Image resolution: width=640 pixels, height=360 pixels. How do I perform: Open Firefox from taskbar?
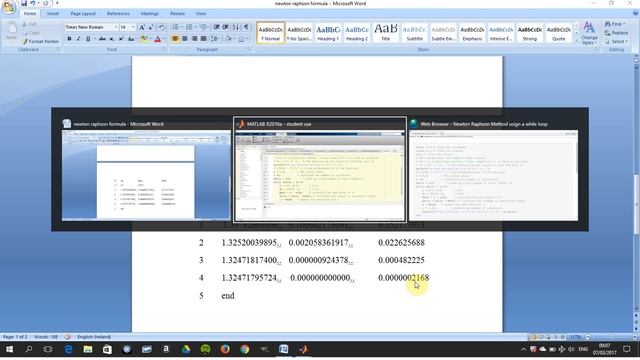225,349
